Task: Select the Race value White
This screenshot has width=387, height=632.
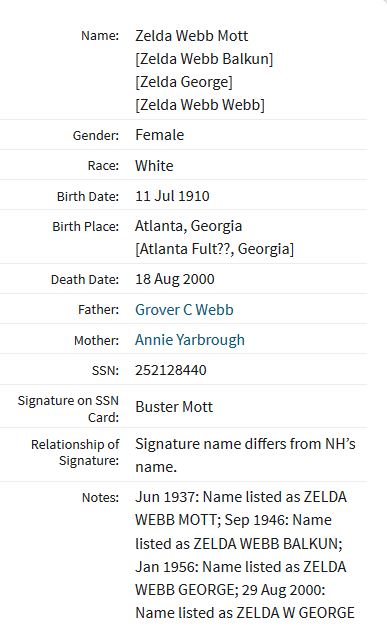Action: click(154, 166)
